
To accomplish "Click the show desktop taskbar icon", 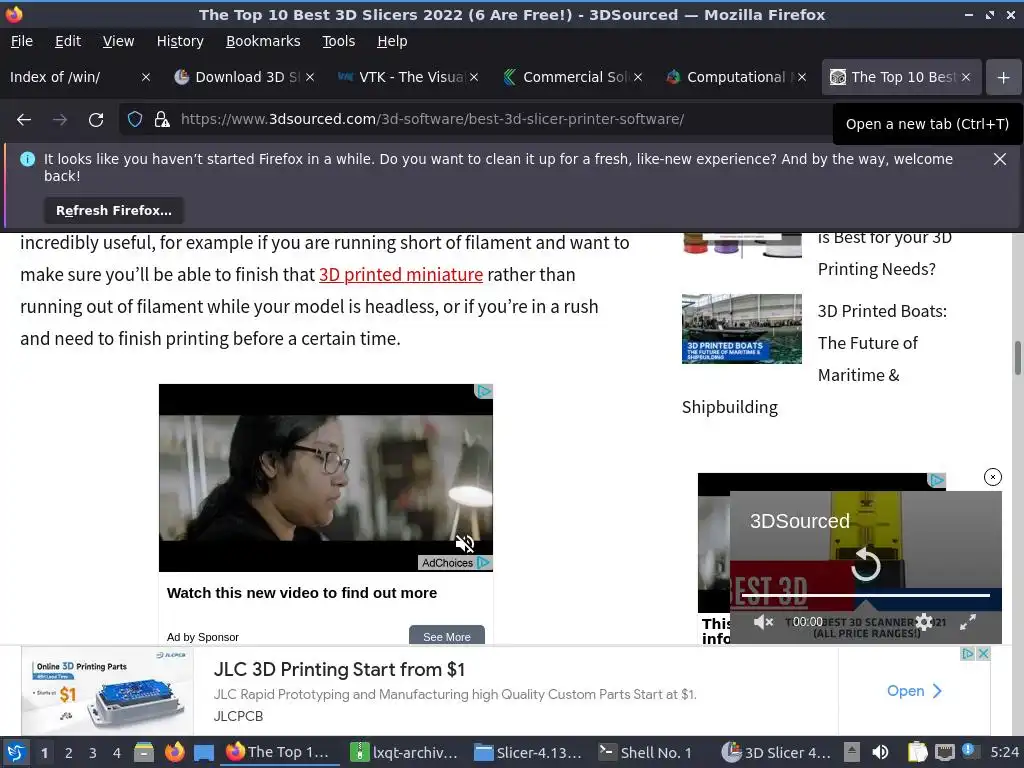I will pos(204,752).
